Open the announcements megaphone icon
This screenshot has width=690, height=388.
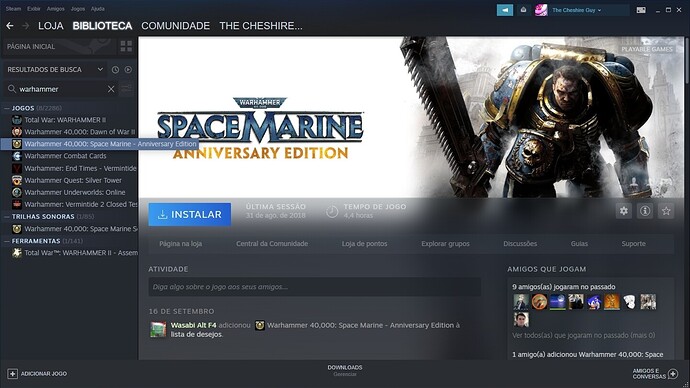(505, 10)
